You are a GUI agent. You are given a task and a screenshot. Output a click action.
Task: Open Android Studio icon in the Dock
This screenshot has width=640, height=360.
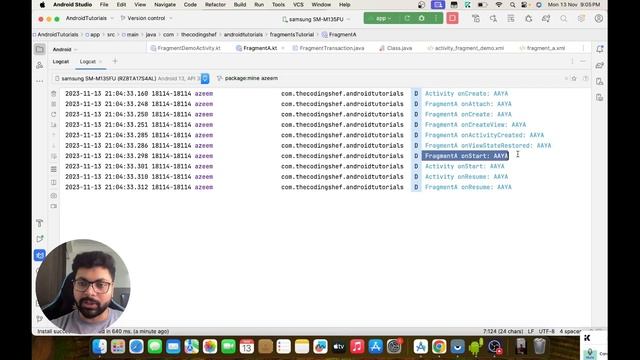[x=476, y=347]
